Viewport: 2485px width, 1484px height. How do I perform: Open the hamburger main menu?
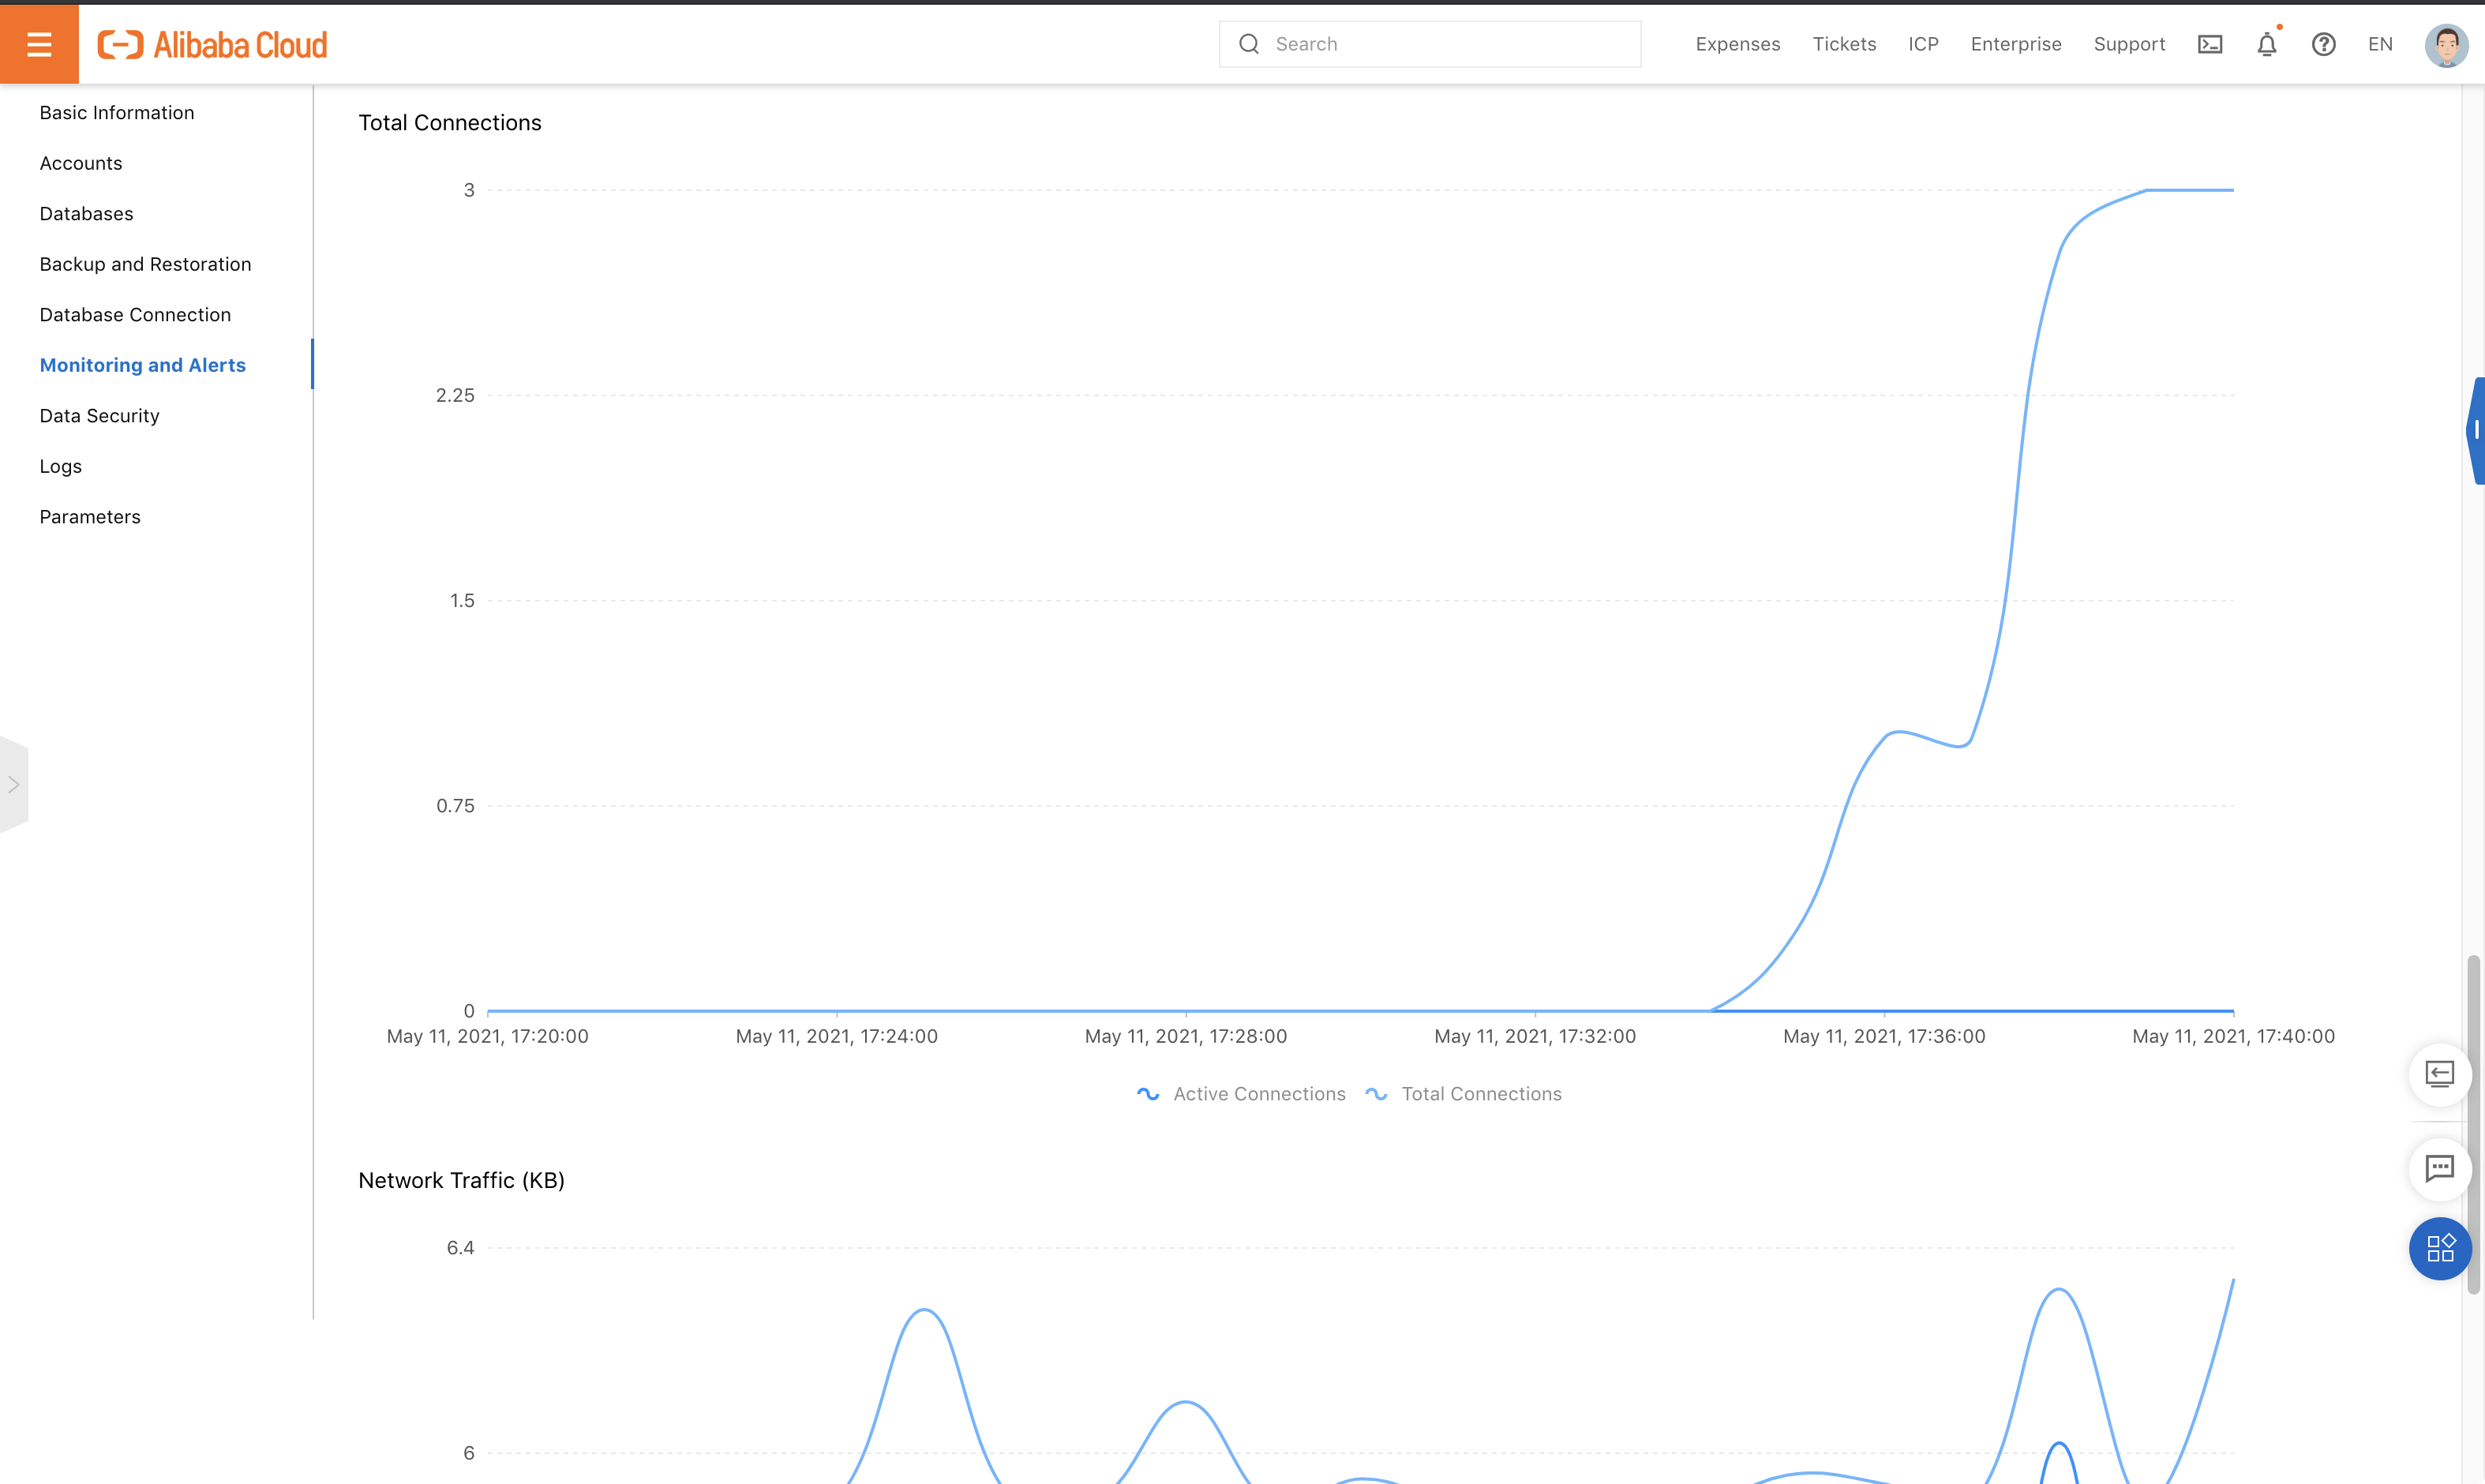[39, 44]
